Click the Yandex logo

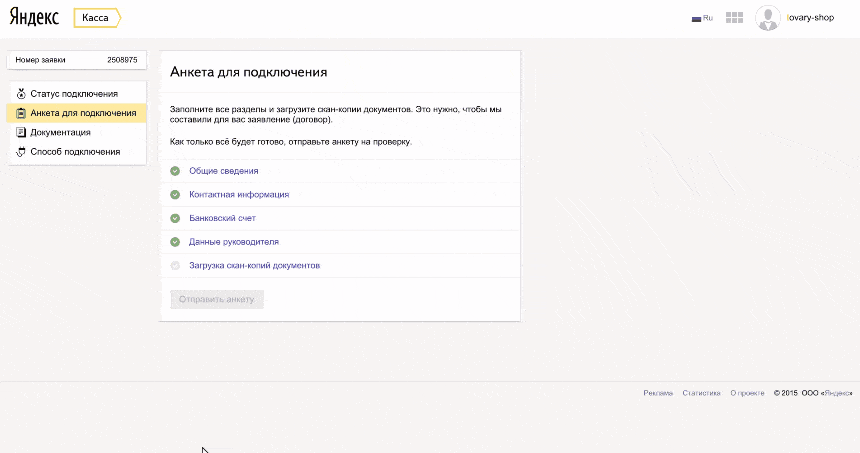34,18
